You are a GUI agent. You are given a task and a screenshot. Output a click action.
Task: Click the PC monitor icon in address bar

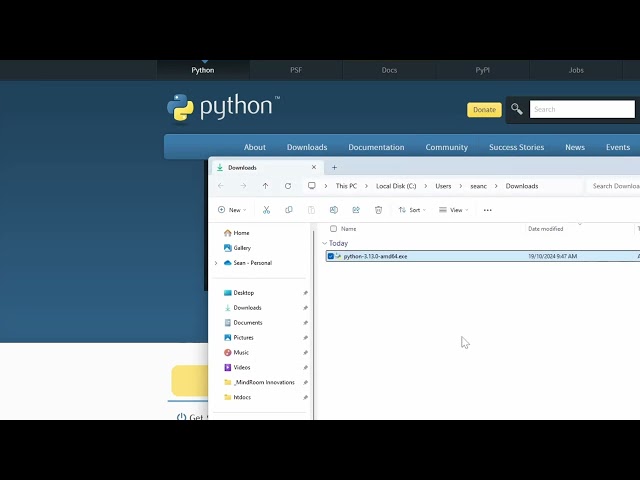click(x=311, y=186)
